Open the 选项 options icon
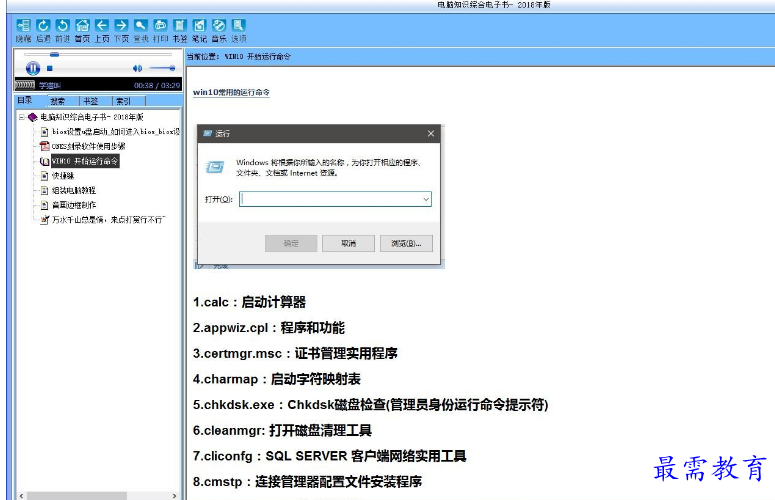Screen dimensions: 775x500 pos(239,25)
